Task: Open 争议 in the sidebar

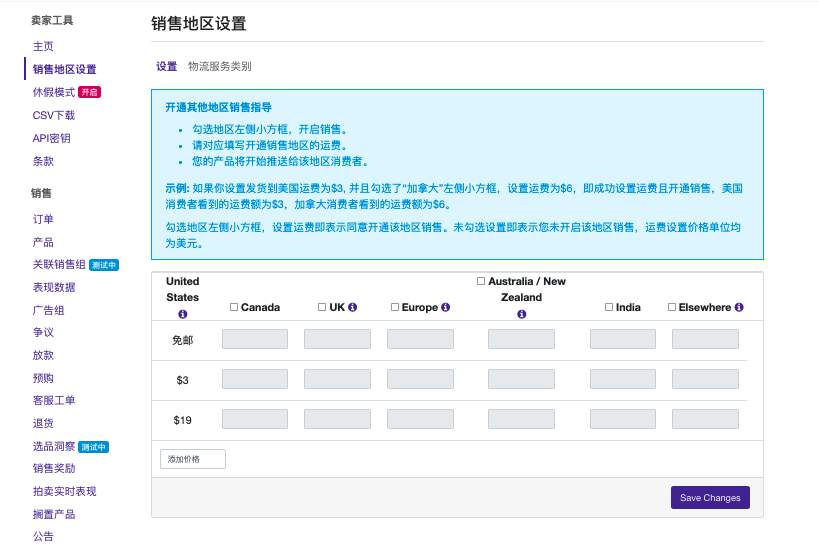Action: click(43, 332)
